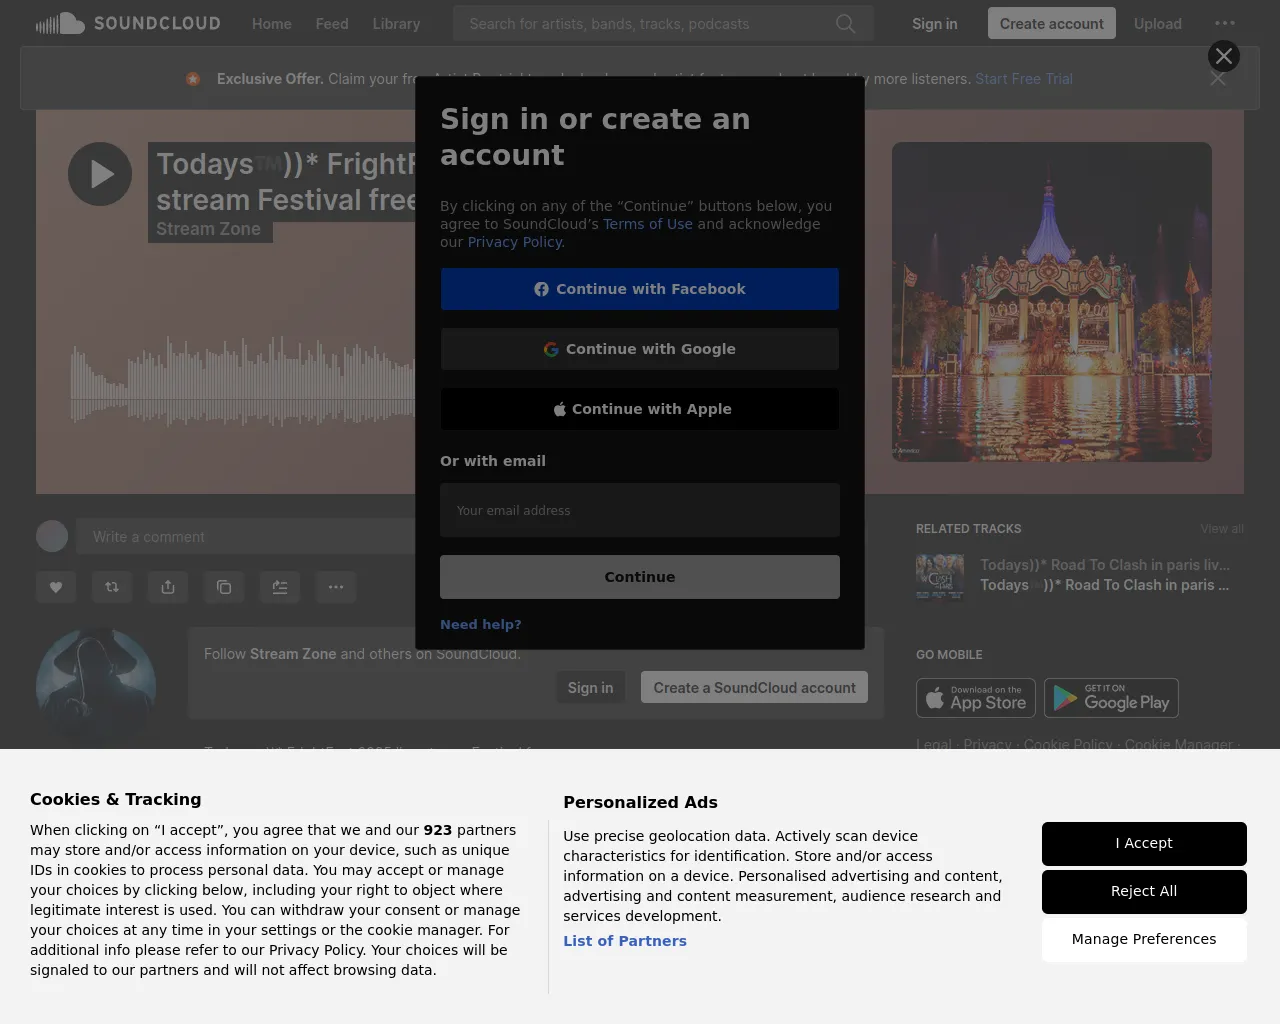Image resolution: width=1280 pixels, height=1024 pixels.
Task: Play the track with the play button
Action: coord(100,174)
